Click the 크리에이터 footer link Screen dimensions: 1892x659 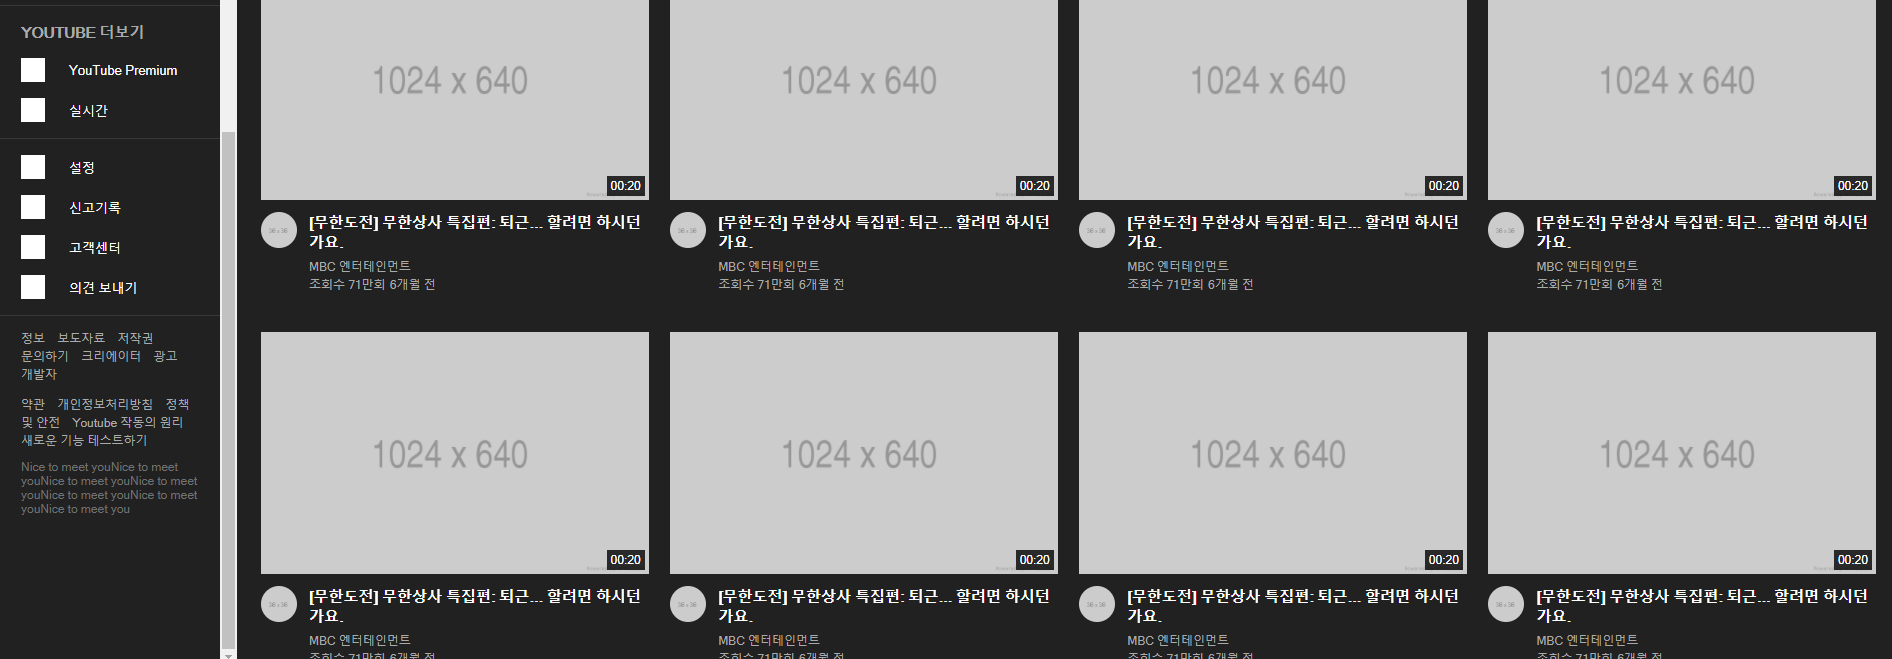click(x=111, y=356)
